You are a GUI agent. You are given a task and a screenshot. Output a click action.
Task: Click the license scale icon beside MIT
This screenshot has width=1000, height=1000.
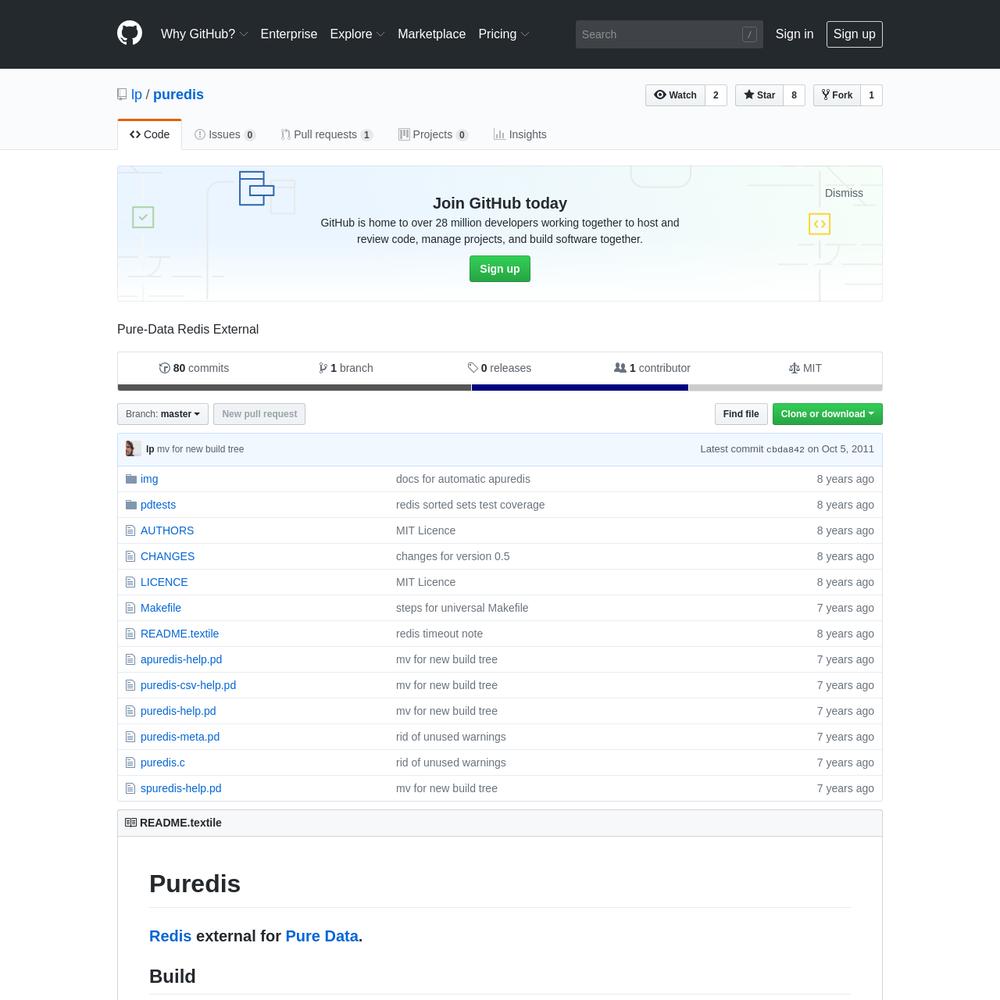pyautogui.click(x=794, y=368)
